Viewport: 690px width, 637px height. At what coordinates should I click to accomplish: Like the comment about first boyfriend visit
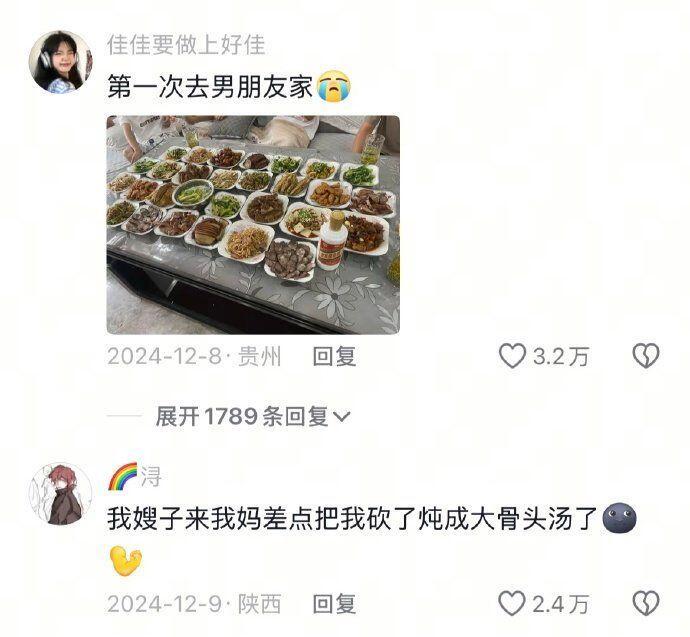point(512,355)
